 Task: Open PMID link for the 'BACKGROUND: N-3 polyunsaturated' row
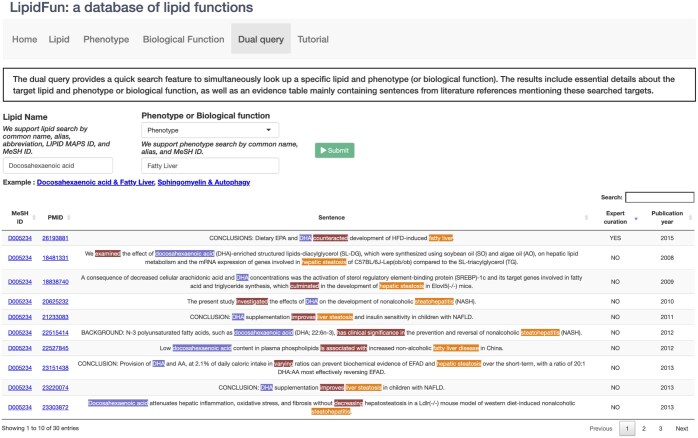click(55, 333)
